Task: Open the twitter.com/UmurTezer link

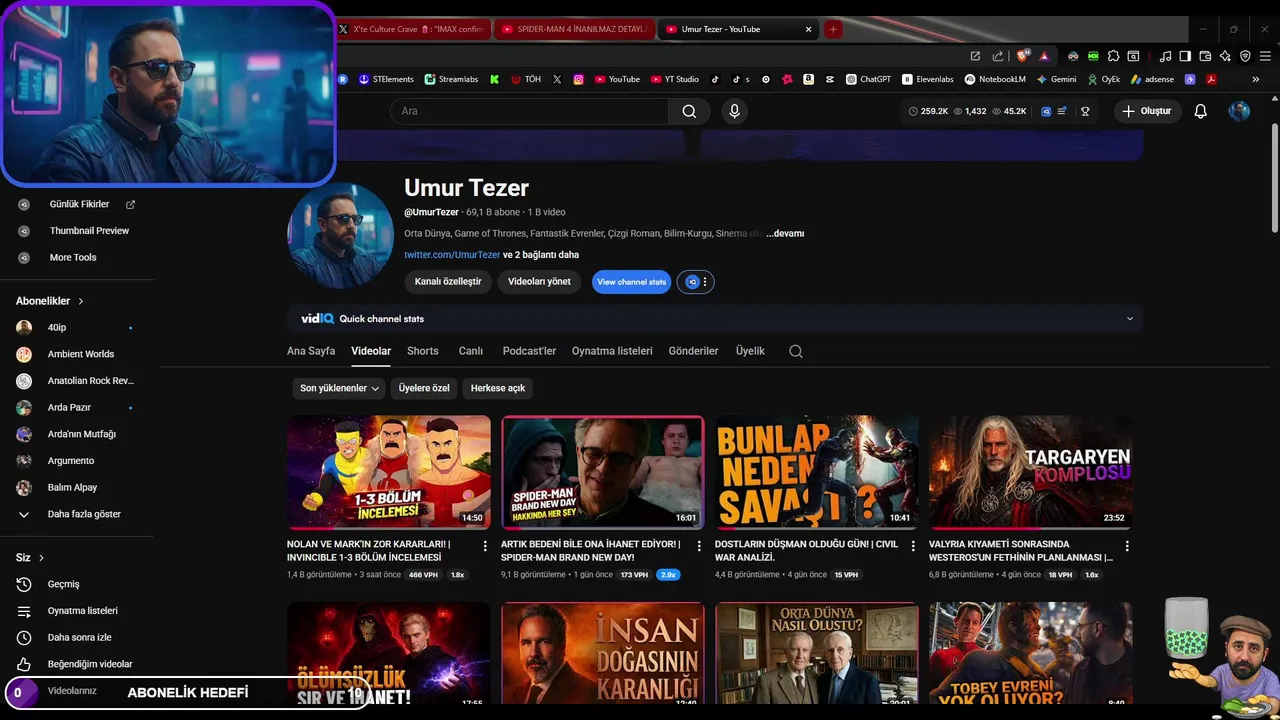Action: pos(452,255)
